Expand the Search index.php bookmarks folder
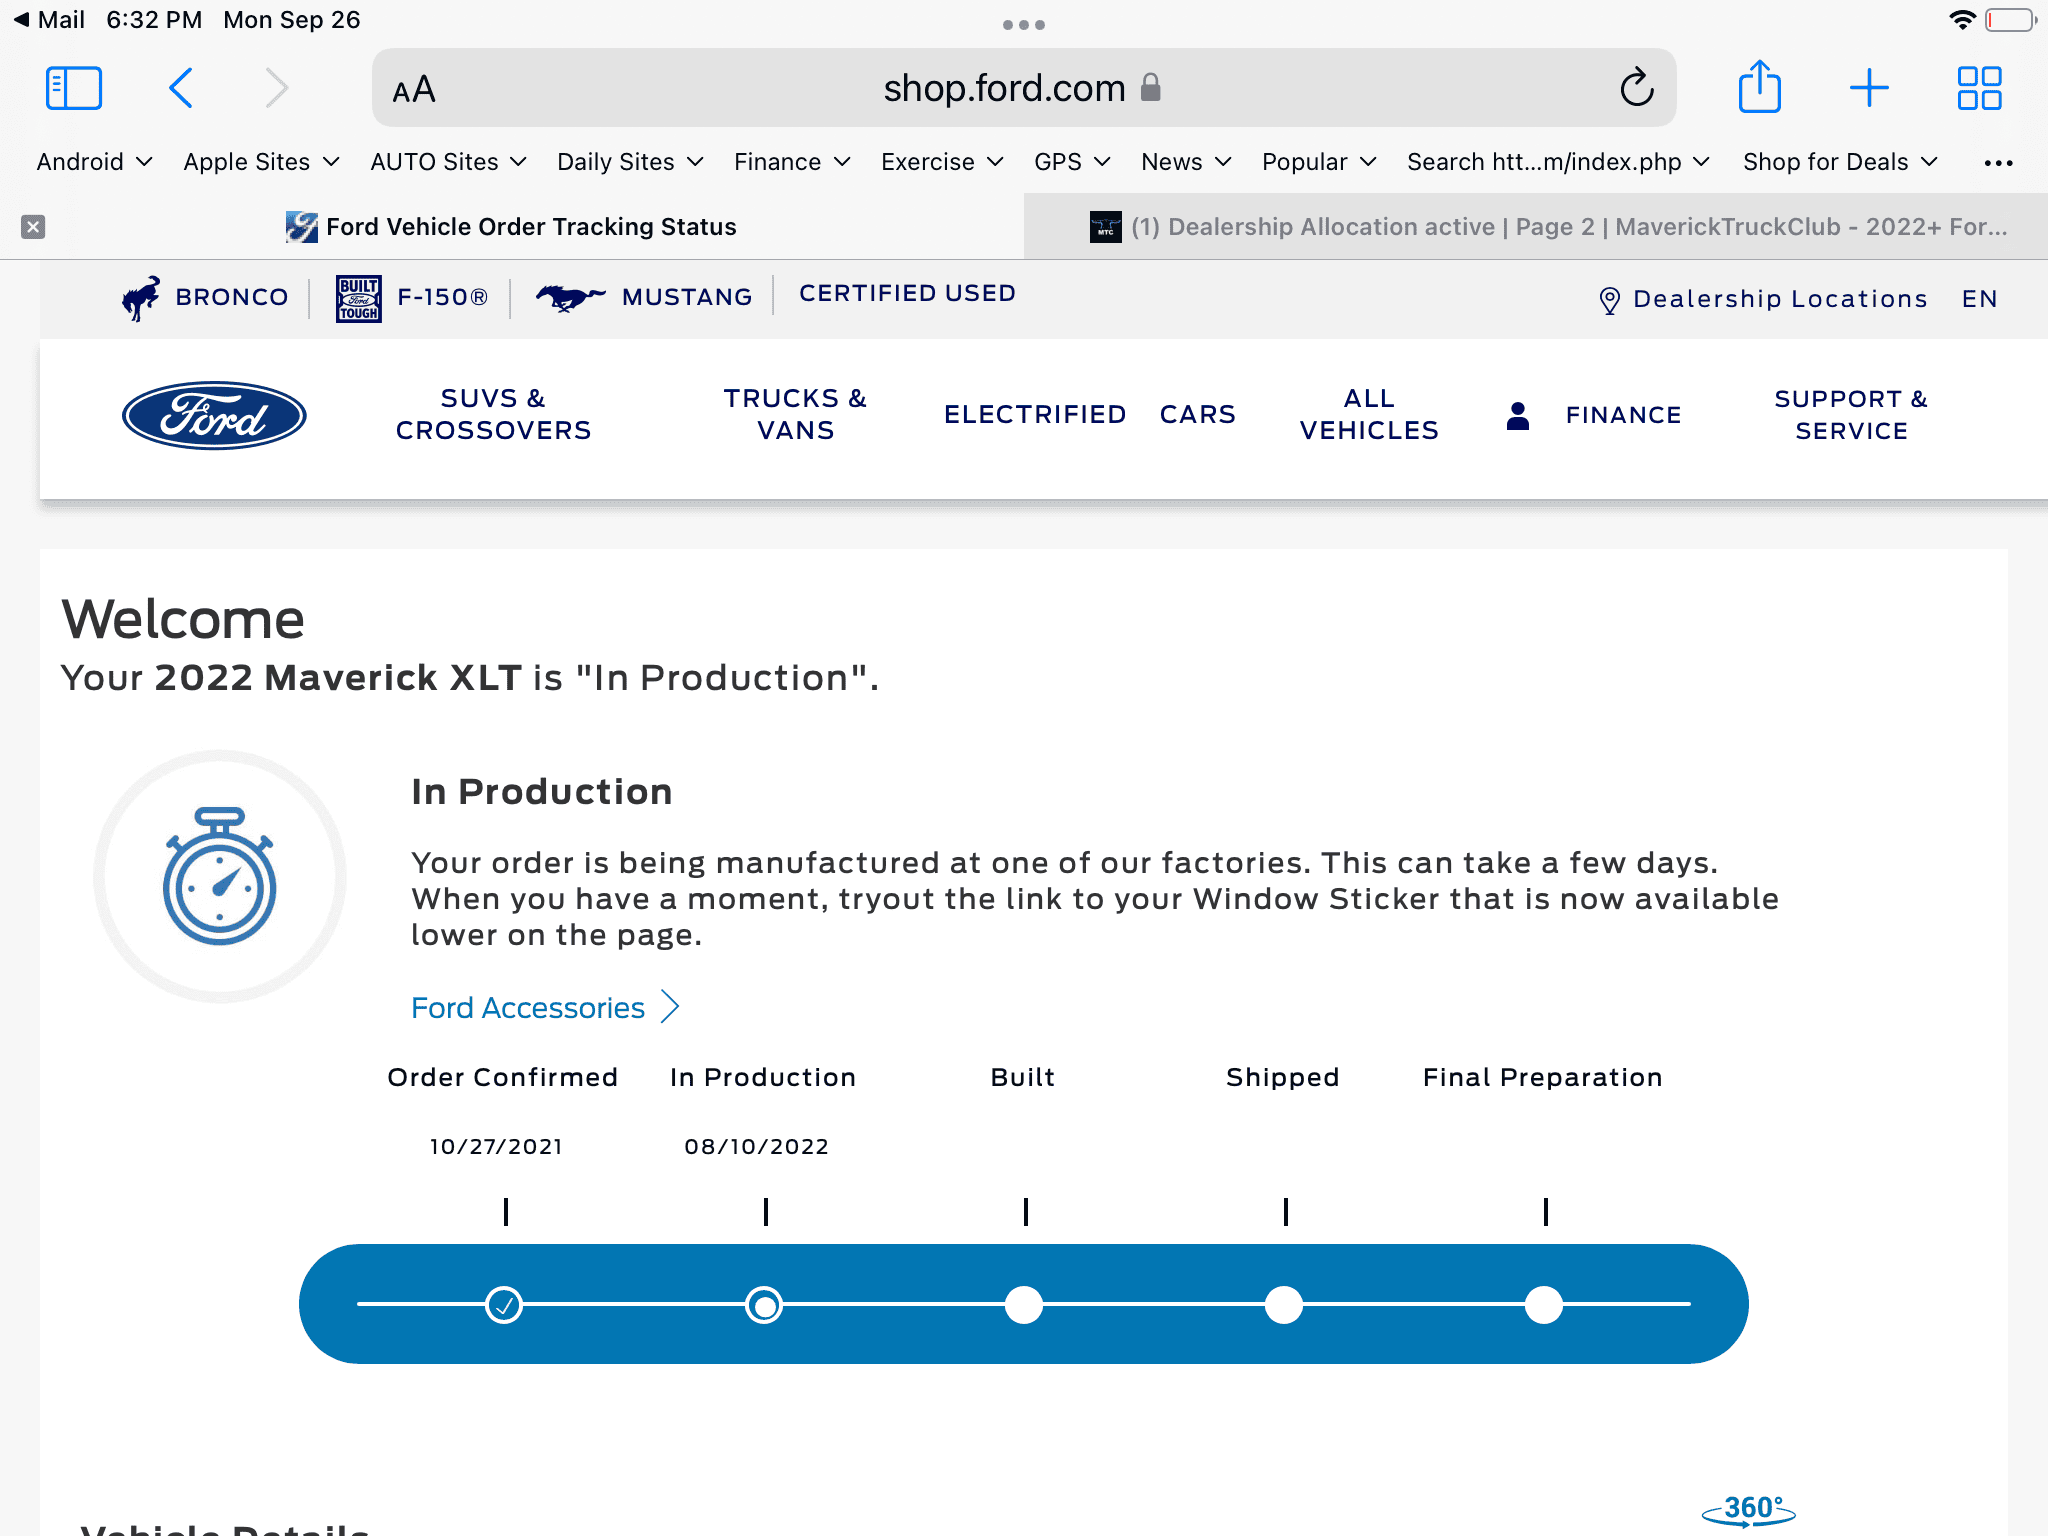This screenshot has height=1536, width=2048. (x=1559, y=162)
